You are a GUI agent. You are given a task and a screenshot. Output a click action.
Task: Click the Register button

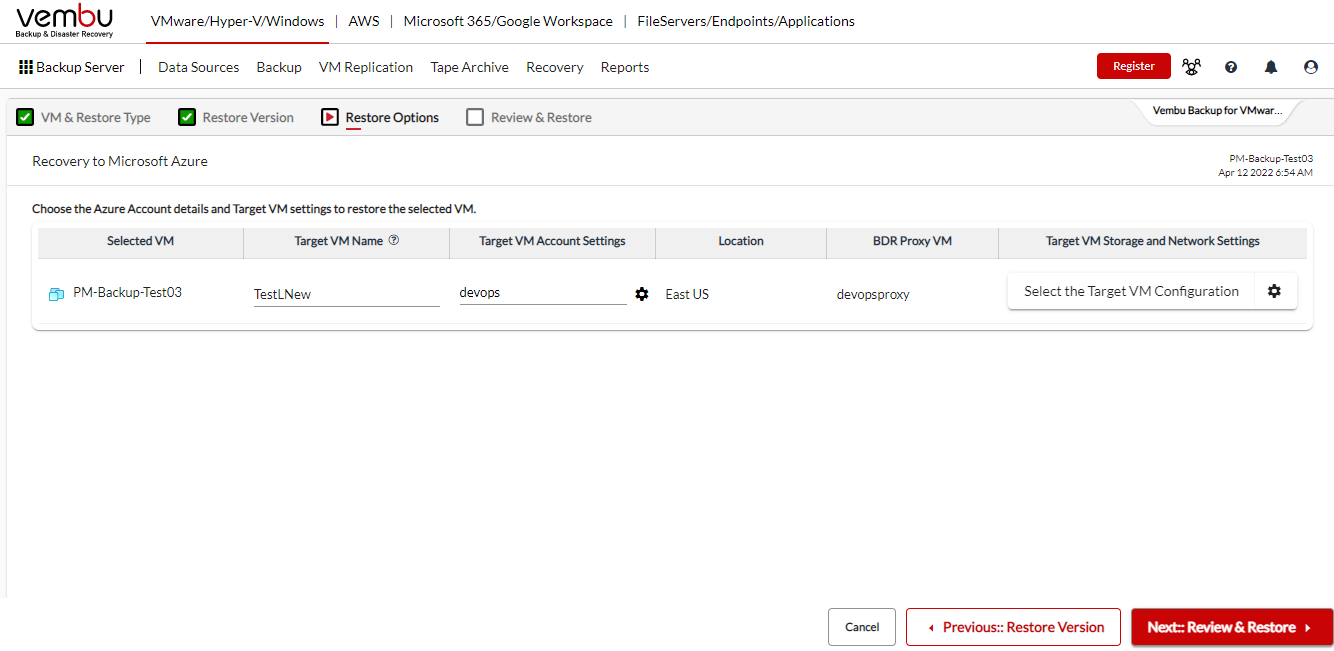(1134, 66)
